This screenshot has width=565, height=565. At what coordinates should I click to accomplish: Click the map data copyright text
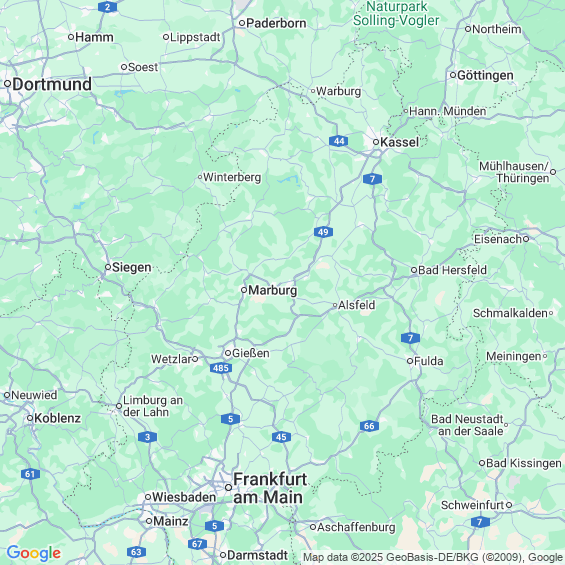pyautogui.click(x=433, y=557)
